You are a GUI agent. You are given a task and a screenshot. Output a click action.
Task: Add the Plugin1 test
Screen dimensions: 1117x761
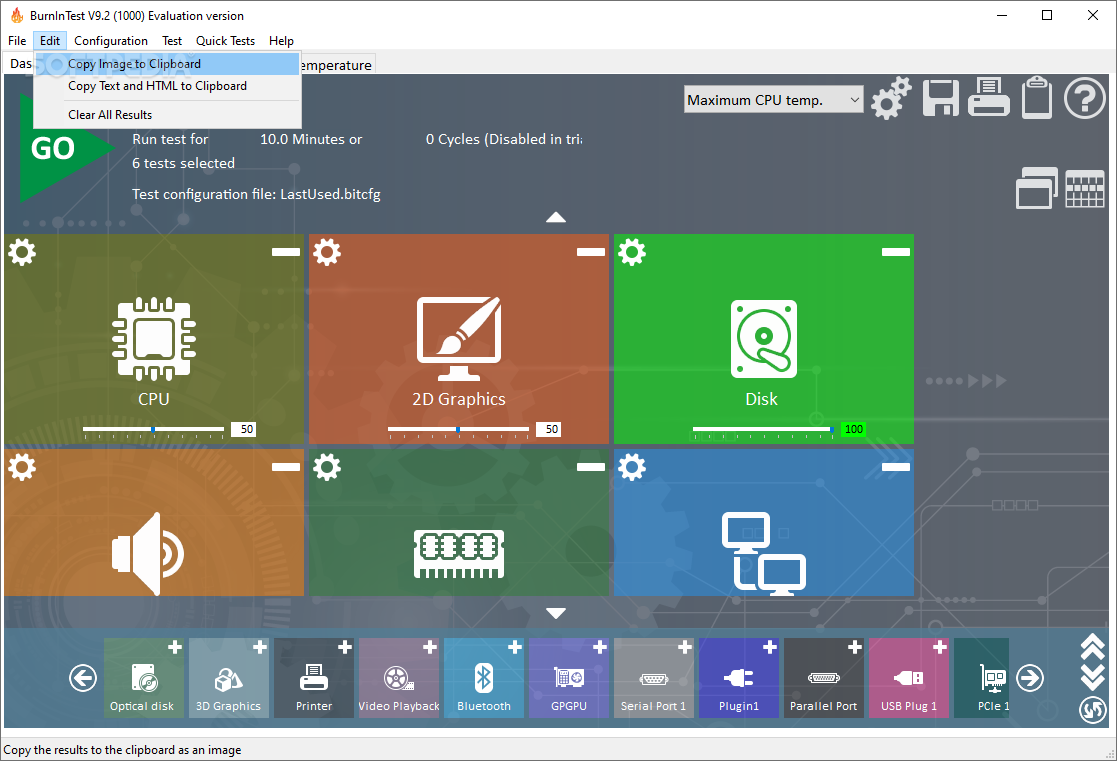click(x=769, y=647)
